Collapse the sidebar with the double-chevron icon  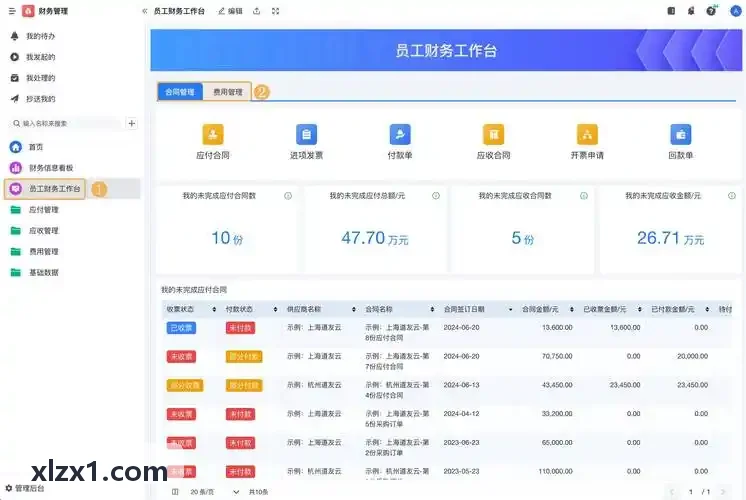[145, 11]
